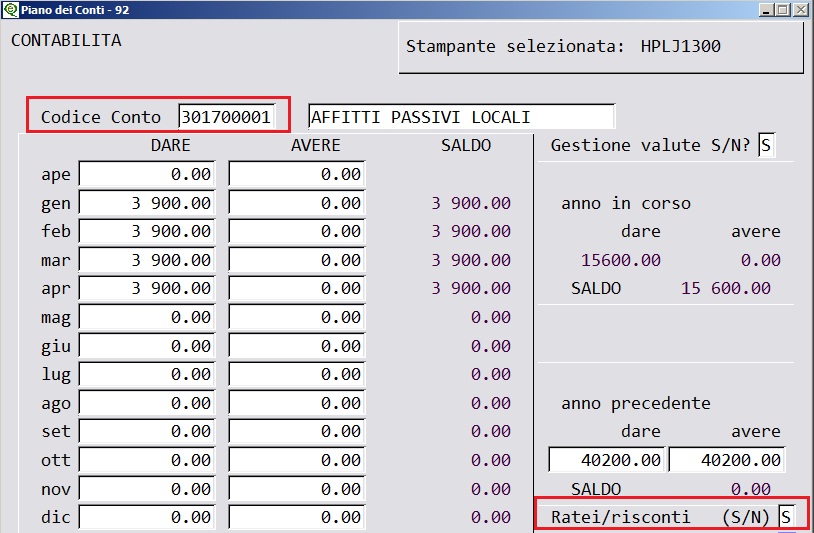Click the CONTABILITA heading text

[66, 40]
